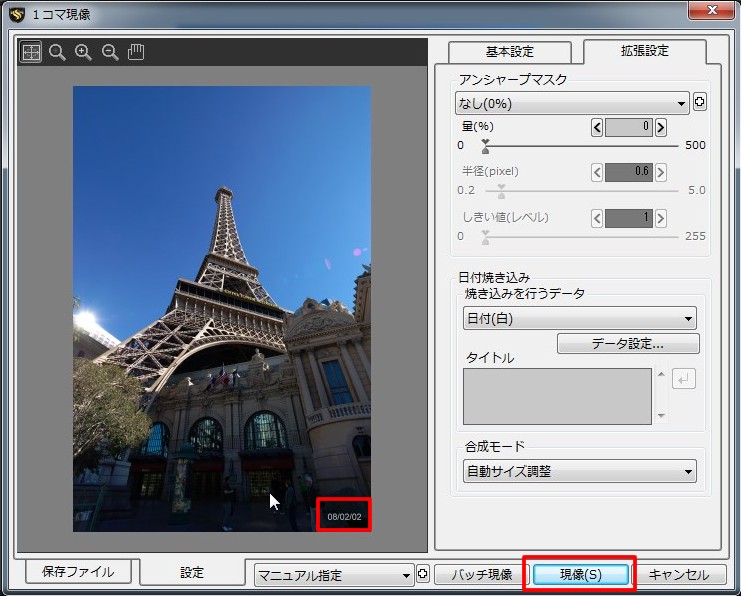Viewport: 741px width, 596px height.
Task: Switch to the 拡張設定 tab
Action: point(645,51)
